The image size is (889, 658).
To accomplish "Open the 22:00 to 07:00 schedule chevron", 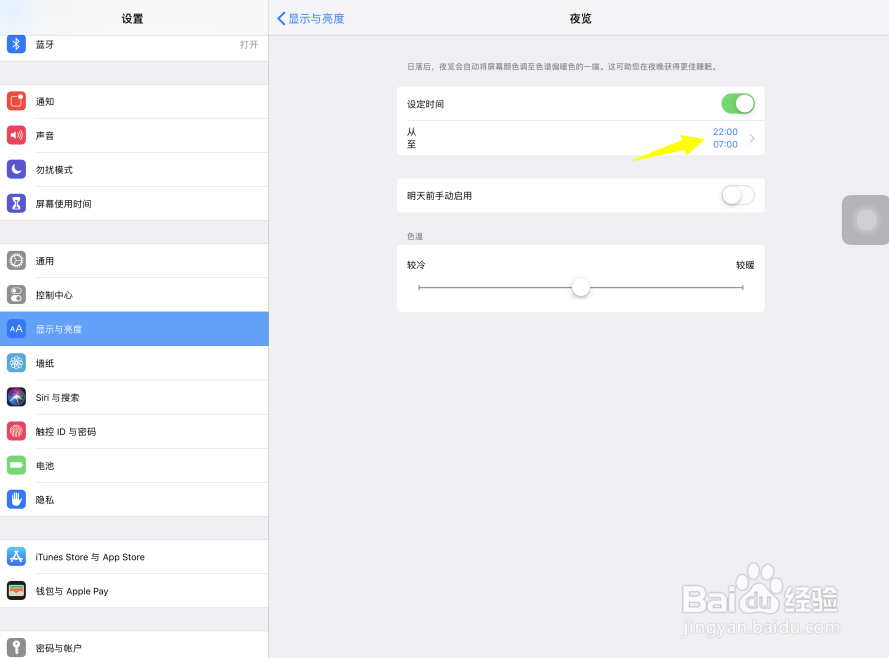I will click(752, 138).
